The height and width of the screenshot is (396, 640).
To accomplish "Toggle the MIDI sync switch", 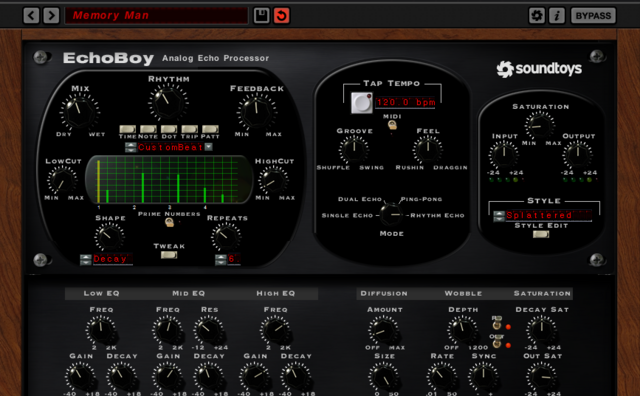I will [392, 125].
